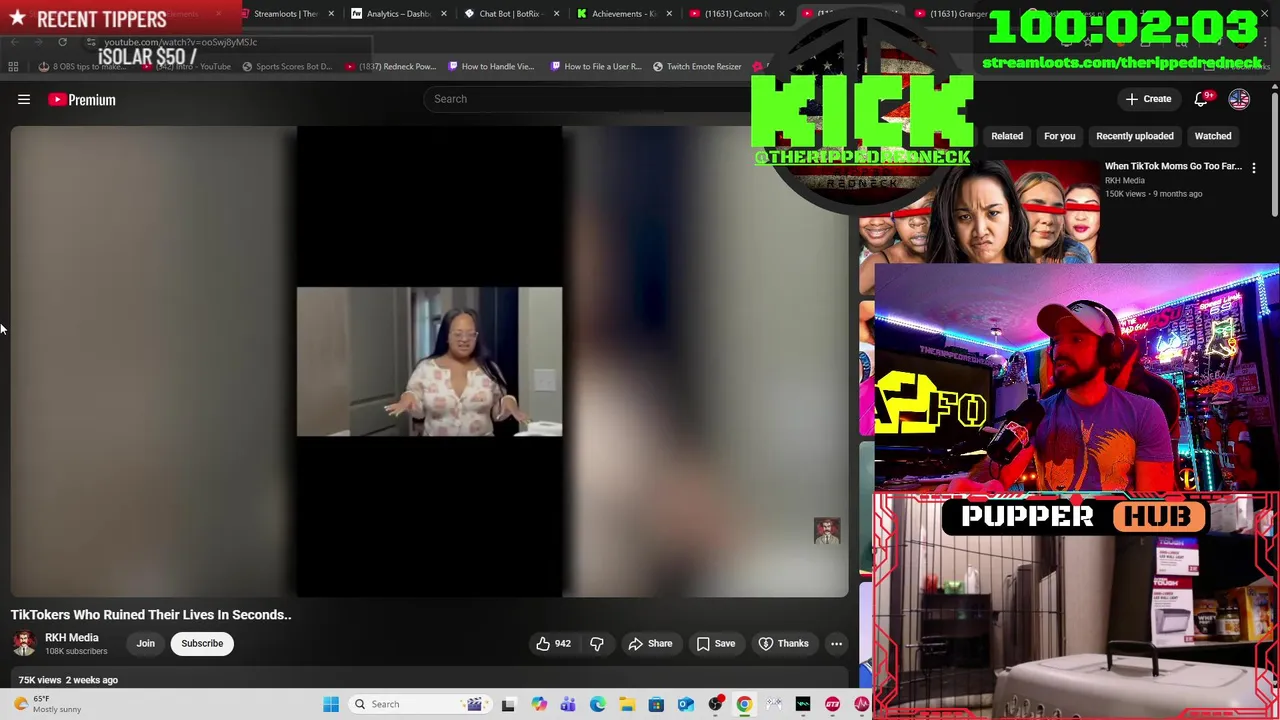
Task: Select the Related filter chip
Action: pyautogui.click(x=1007, y=136)
